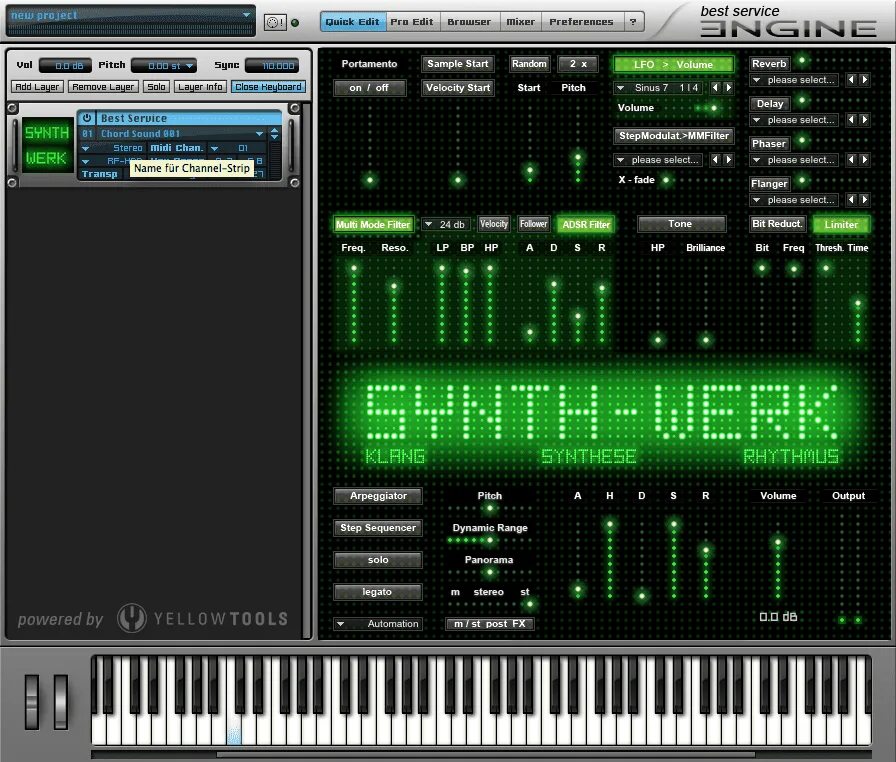
Task: Click the Solo button in layer toolbar
Action: pyautogui.click(x=156, y=87)
